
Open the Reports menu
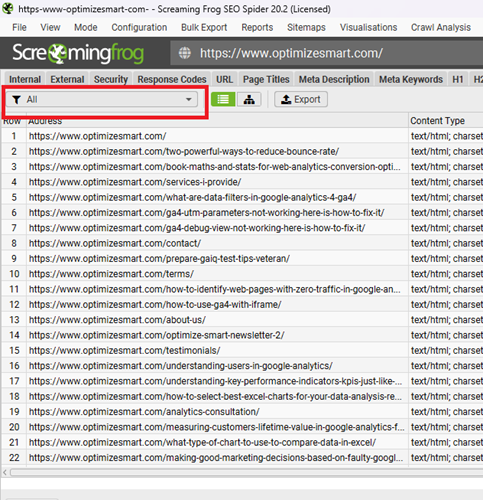click(257, 27)
